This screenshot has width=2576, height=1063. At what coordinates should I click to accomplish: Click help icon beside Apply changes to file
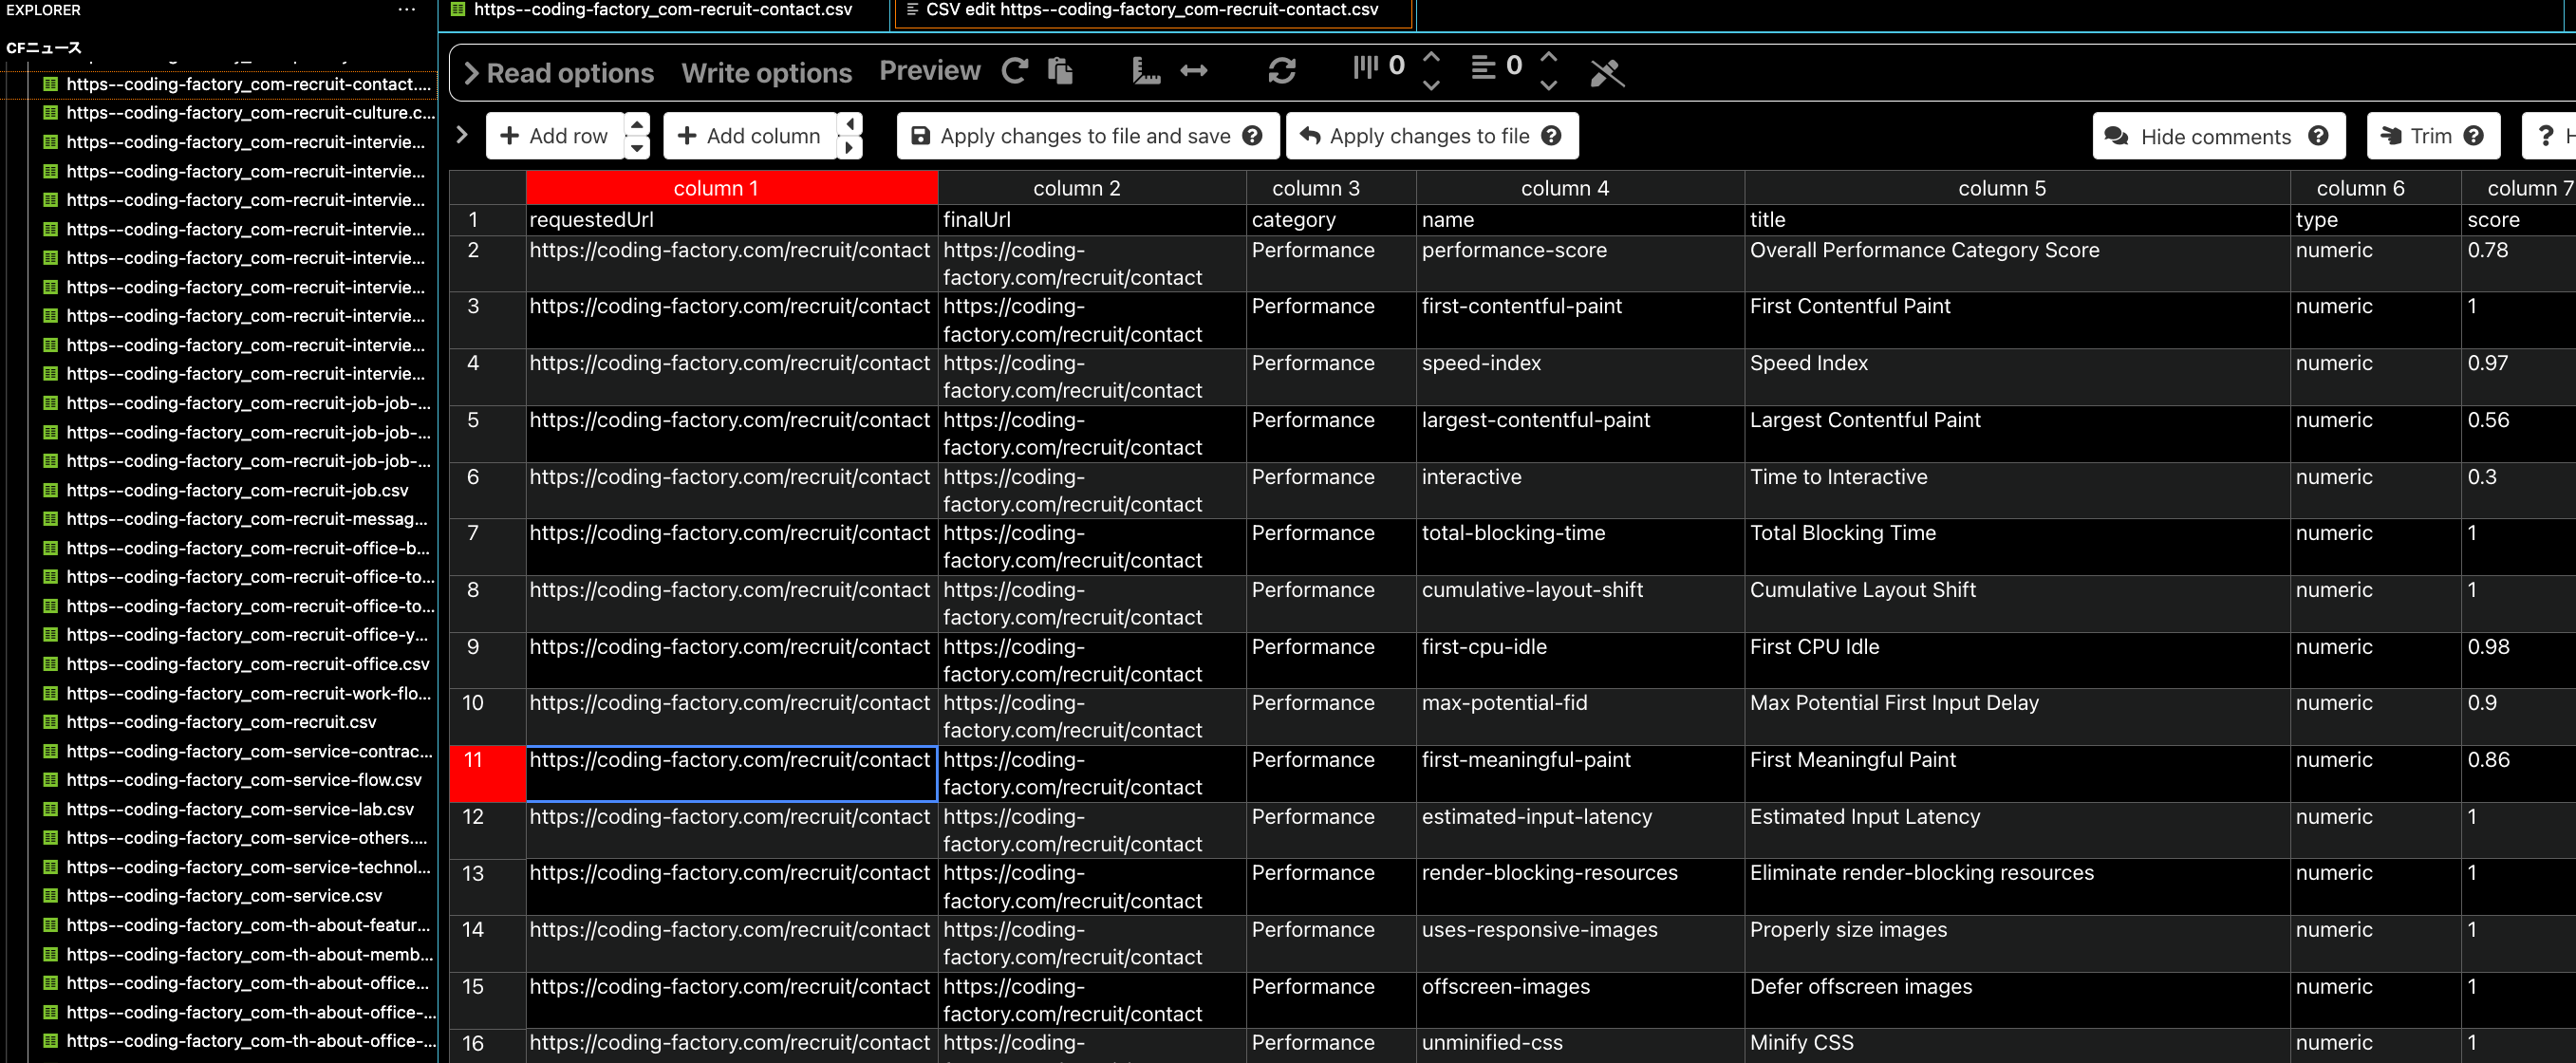coord(1551,136)
